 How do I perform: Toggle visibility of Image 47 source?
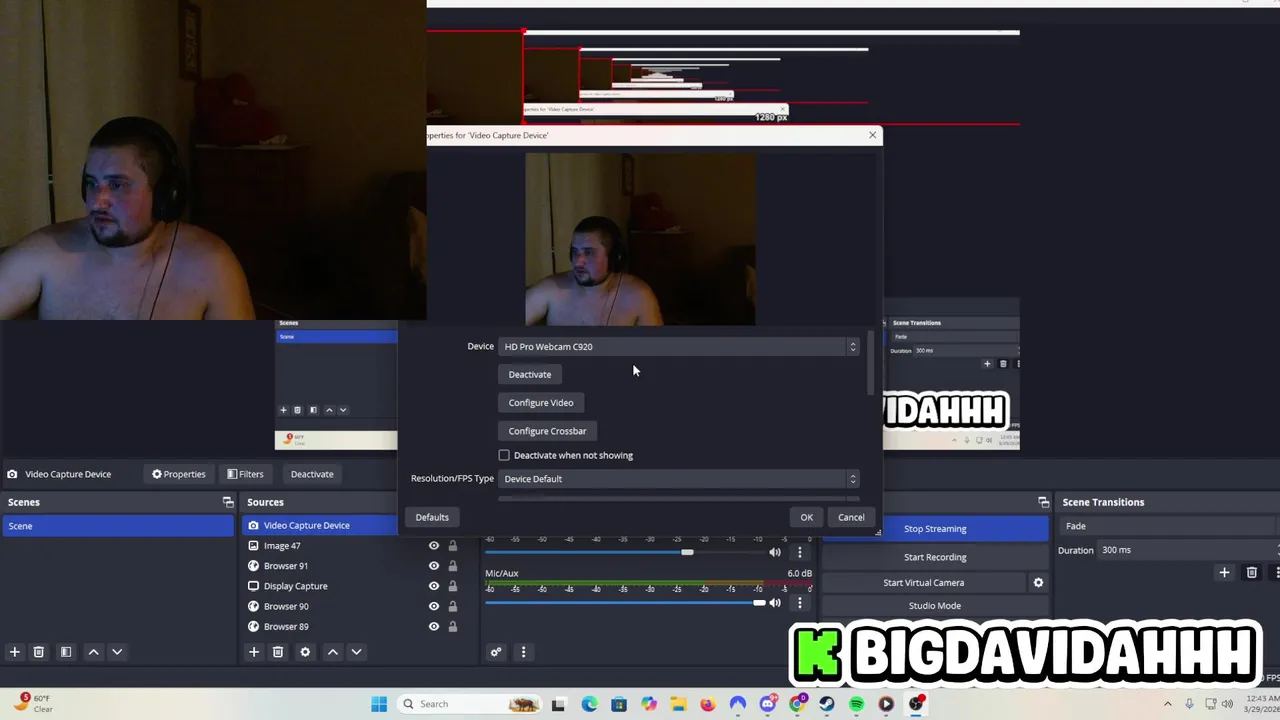(x=434, y=546)
